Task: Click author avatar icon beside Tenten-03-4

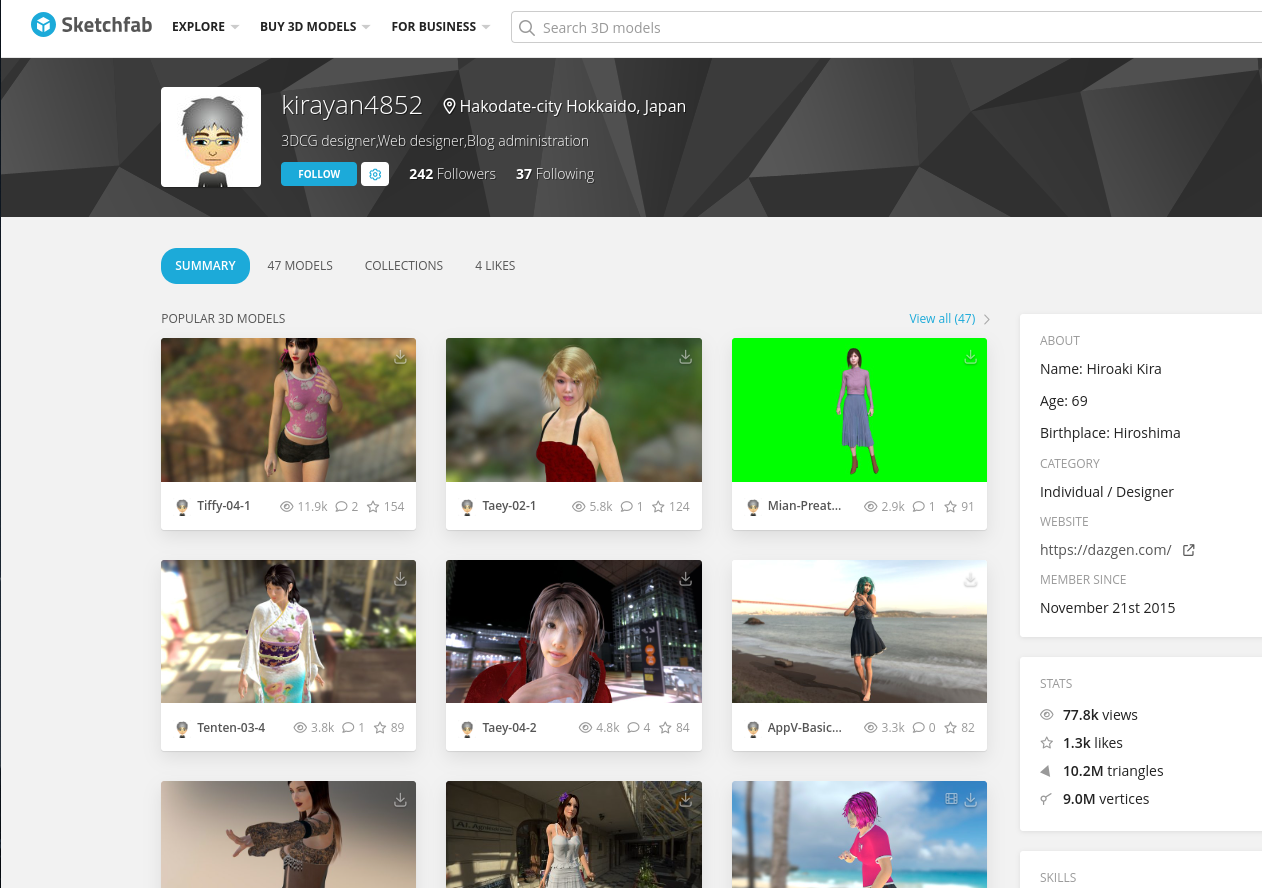Action: pos(182,729)
